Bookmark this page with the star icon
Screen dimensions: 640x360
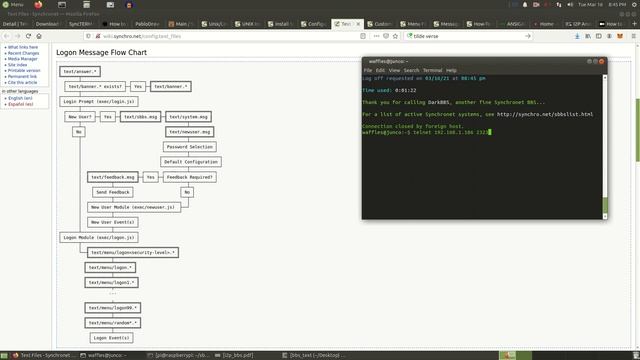click(x=395, y=36)
